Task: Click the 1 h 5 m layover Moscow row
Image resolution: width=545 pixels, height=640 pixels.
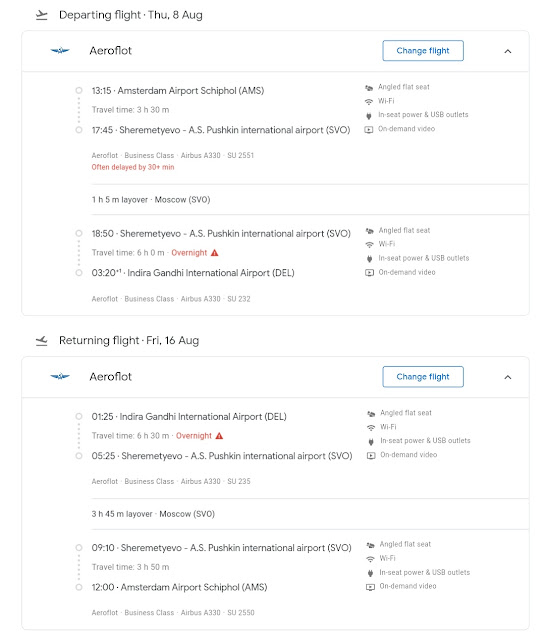Action: pyautogui.click(x=310, y=200)
